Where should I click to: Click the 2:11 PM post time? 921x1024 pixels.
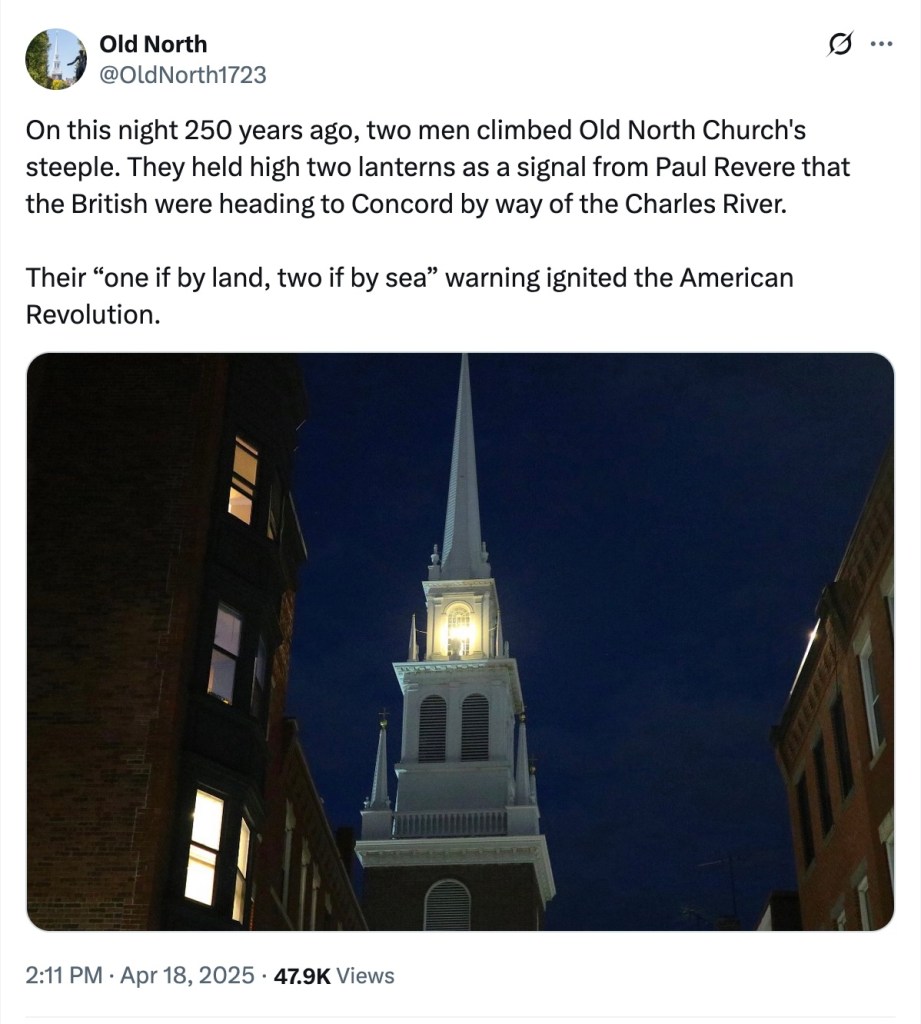pos(64,975)
